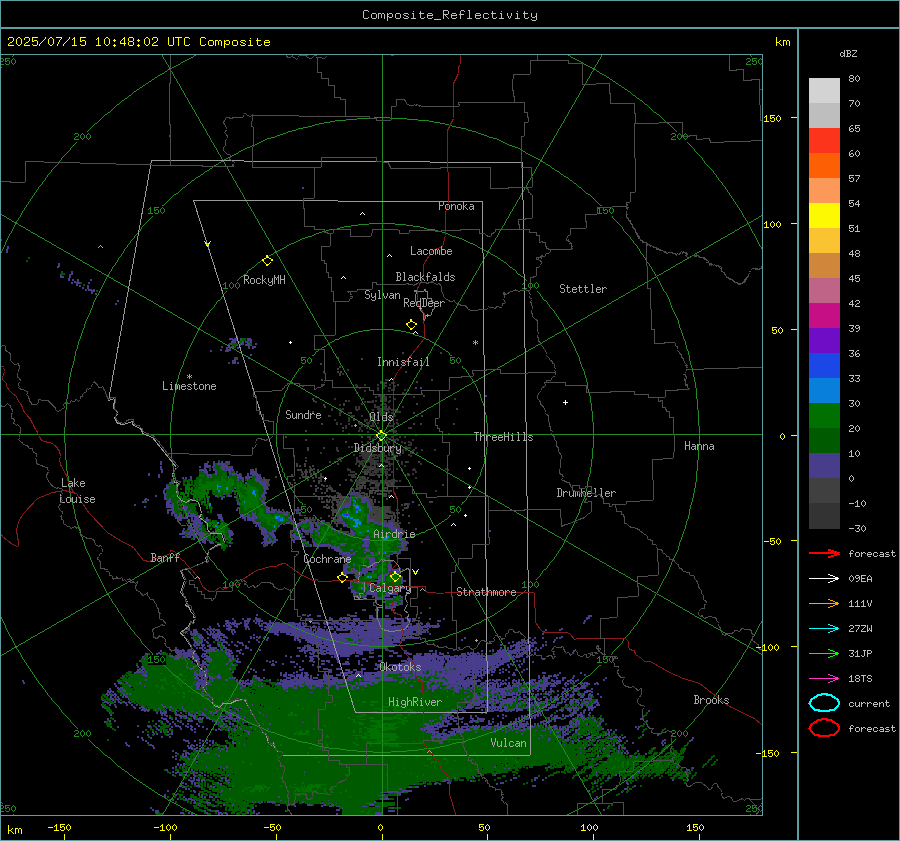Click the white 09EA arrow icon
Image resolution: width=900 pixels, height=841 pixels.
click(824, 579)
